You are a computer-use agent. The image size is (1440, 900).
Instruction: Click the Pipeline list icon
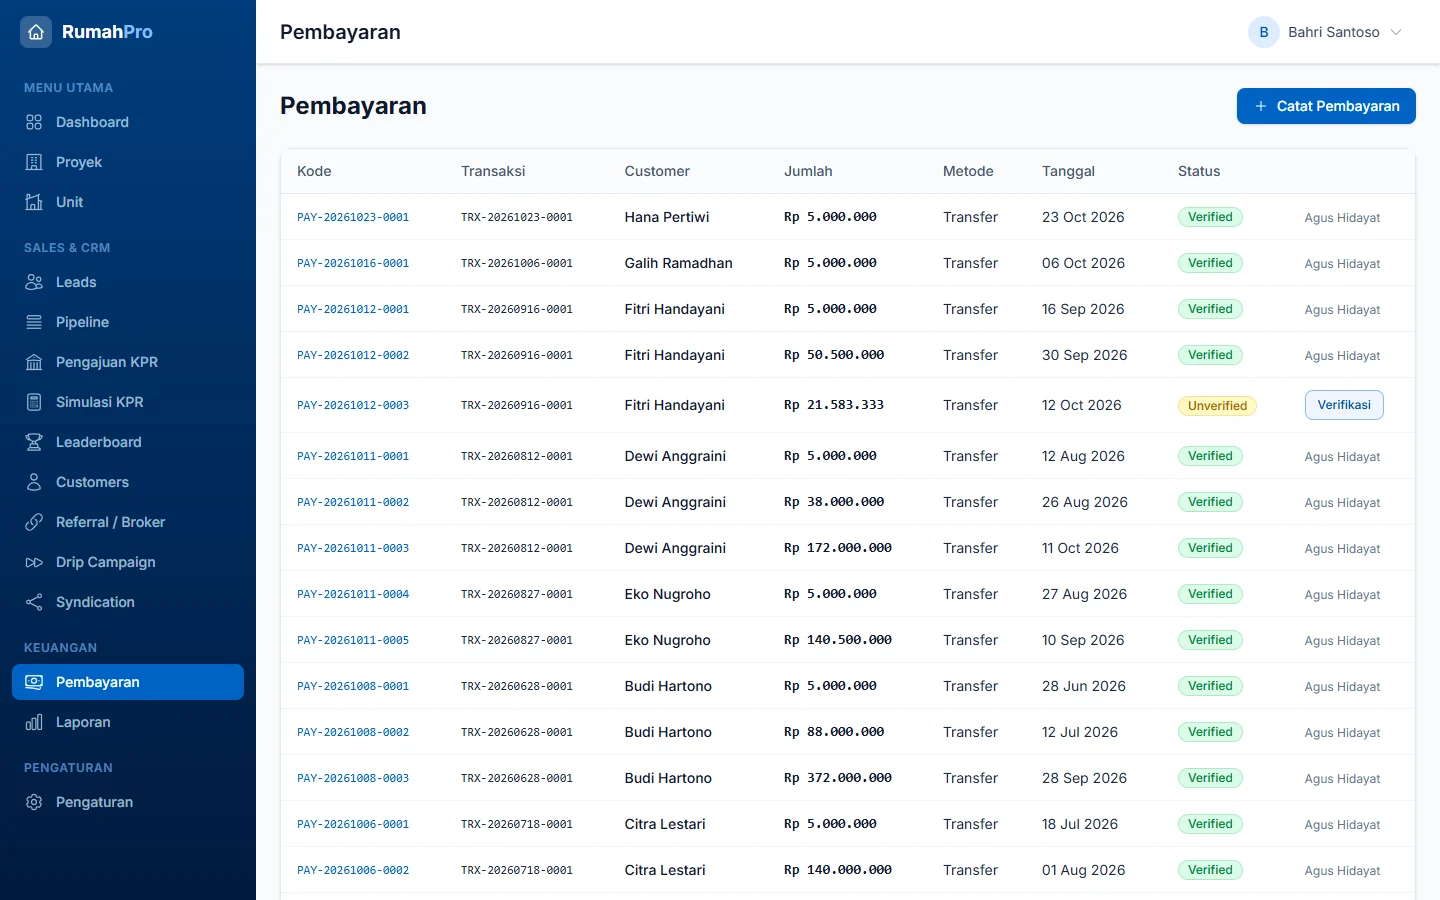(x=34, y=322)
